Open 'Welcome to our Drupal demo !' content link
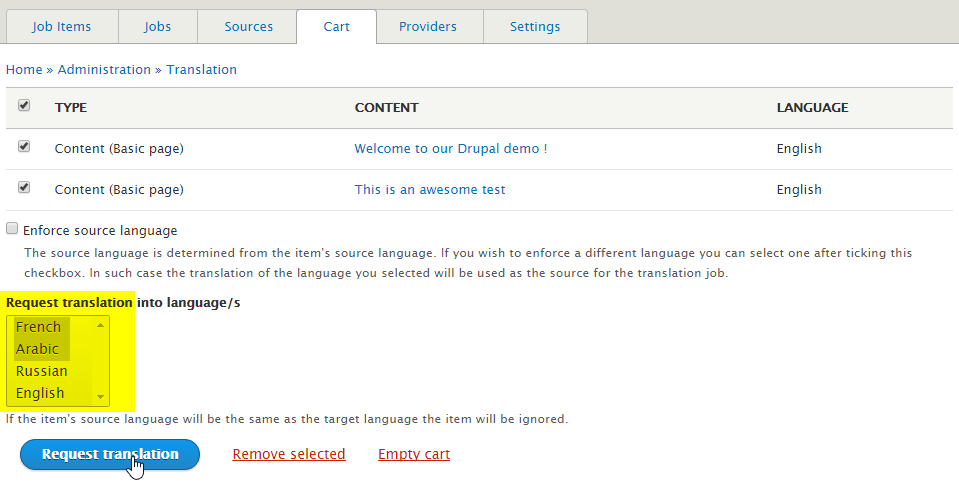 click(x=450, y=149)
